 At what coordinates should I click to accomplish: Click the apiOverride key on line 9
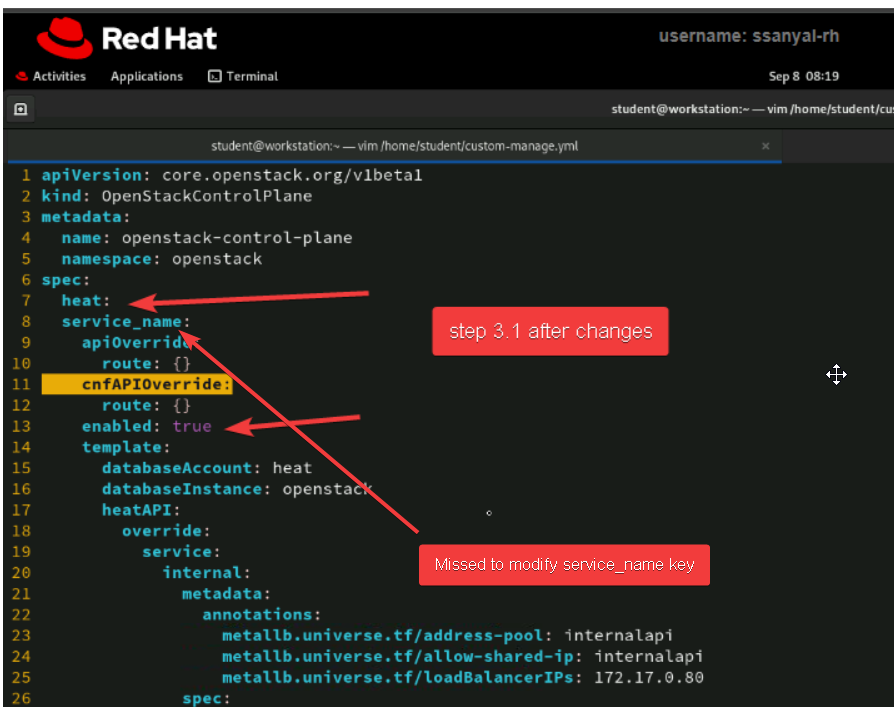tap(136, 343)
